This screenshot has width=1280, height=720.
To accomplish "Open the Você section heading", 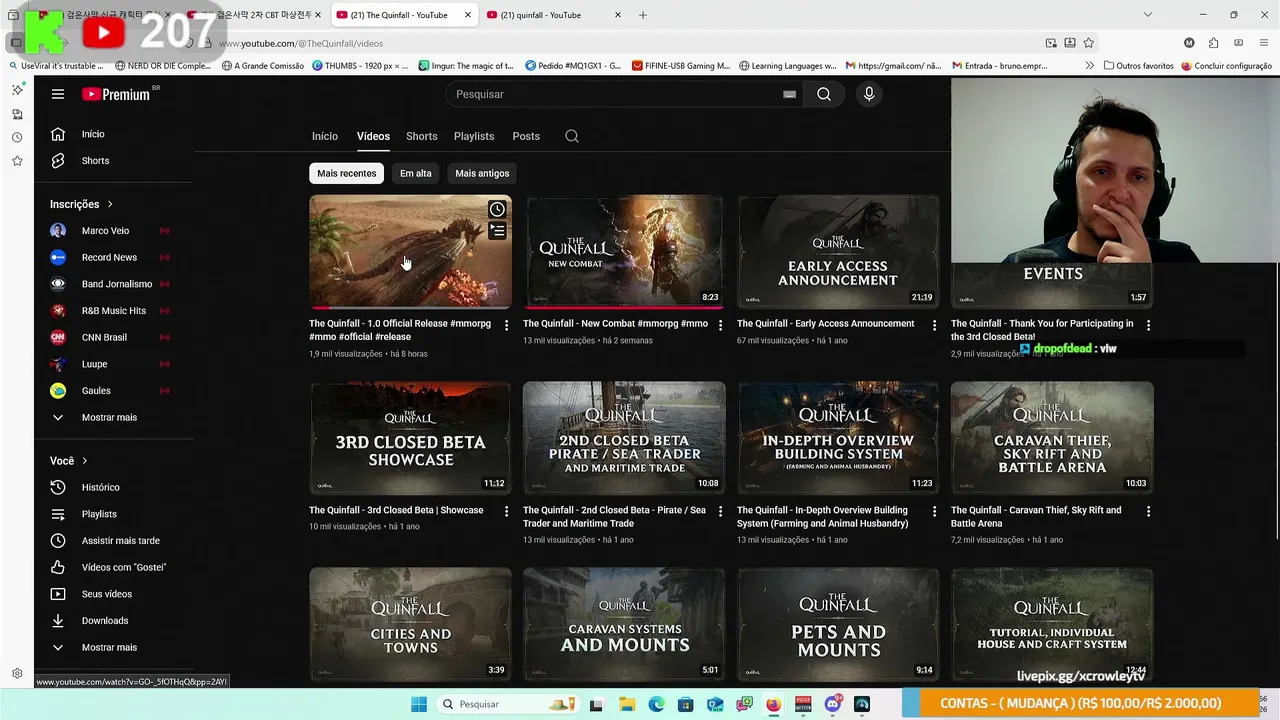I will 69,461.
